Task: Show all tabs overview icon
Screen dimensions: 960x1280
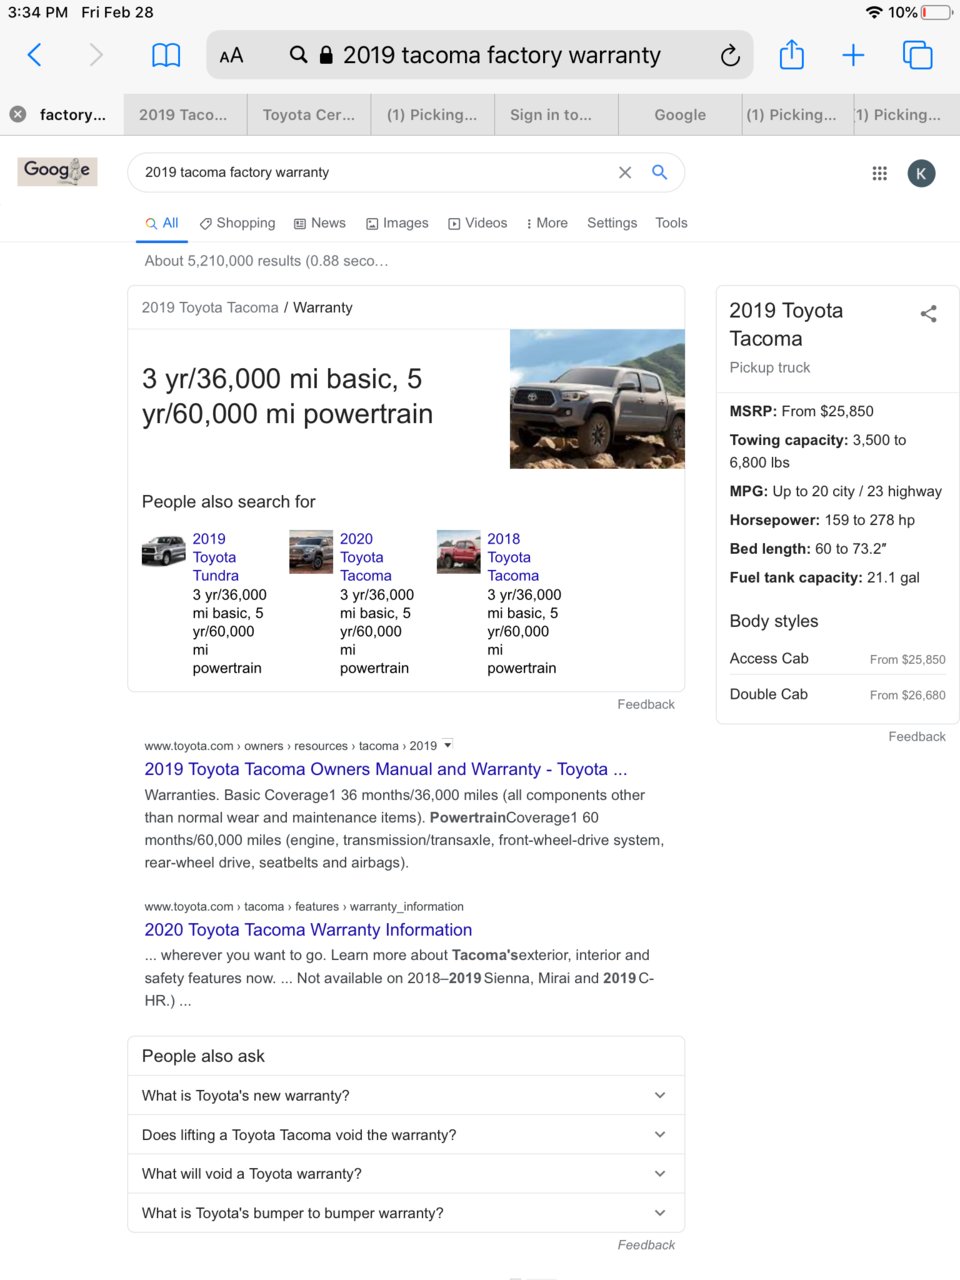Action: (x=918, y=55)
